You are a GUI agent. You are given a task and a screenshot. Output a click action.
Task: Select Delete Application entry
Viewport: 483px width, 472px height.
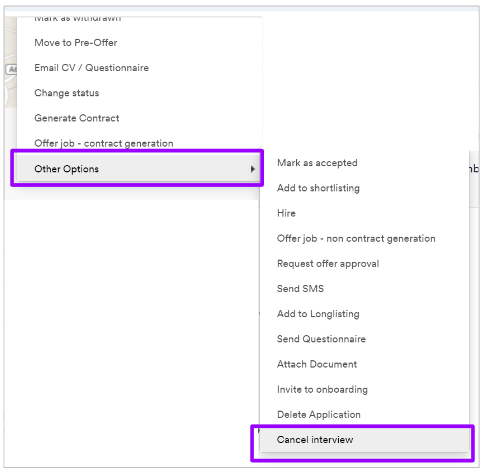point(319,414)
